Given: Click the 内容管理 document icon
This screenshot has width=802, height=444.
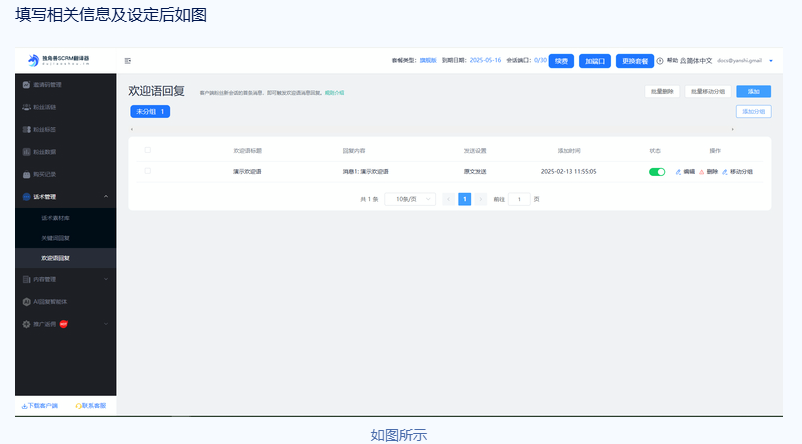Looking at the screenshot, I should pos(27,279).
